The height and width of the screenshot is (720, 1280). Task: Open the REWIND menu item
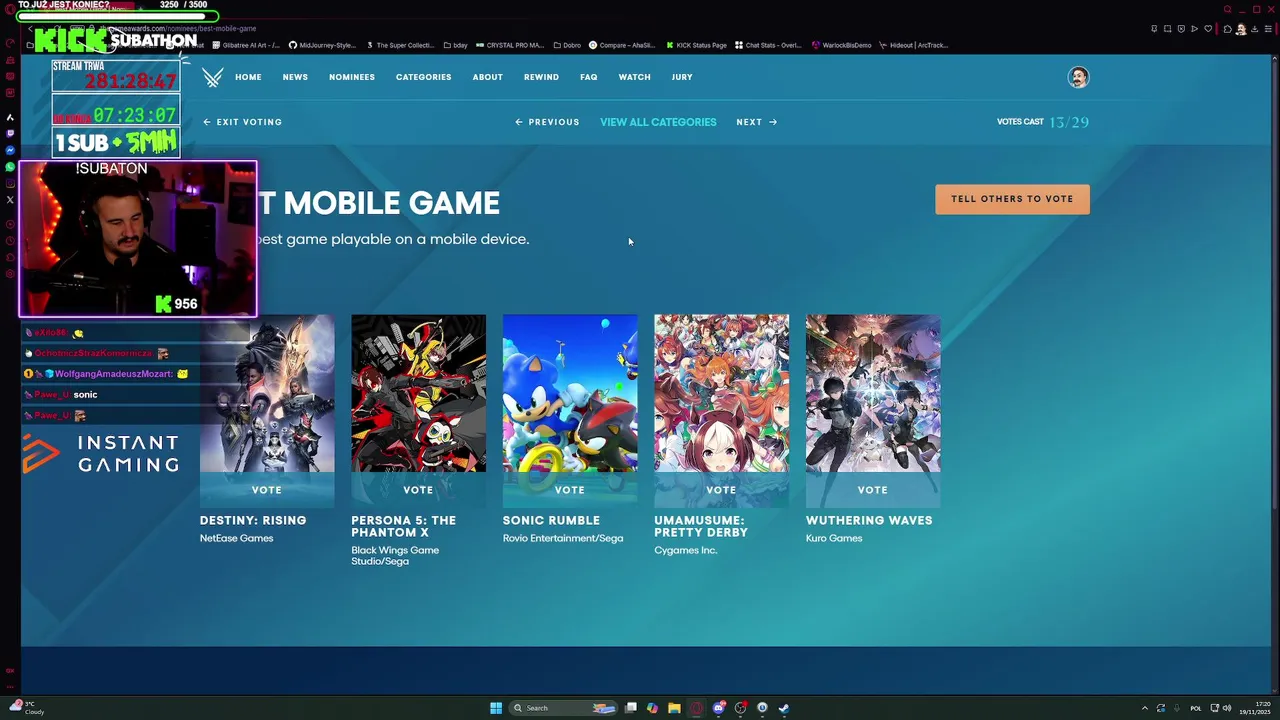pos(541,77)
